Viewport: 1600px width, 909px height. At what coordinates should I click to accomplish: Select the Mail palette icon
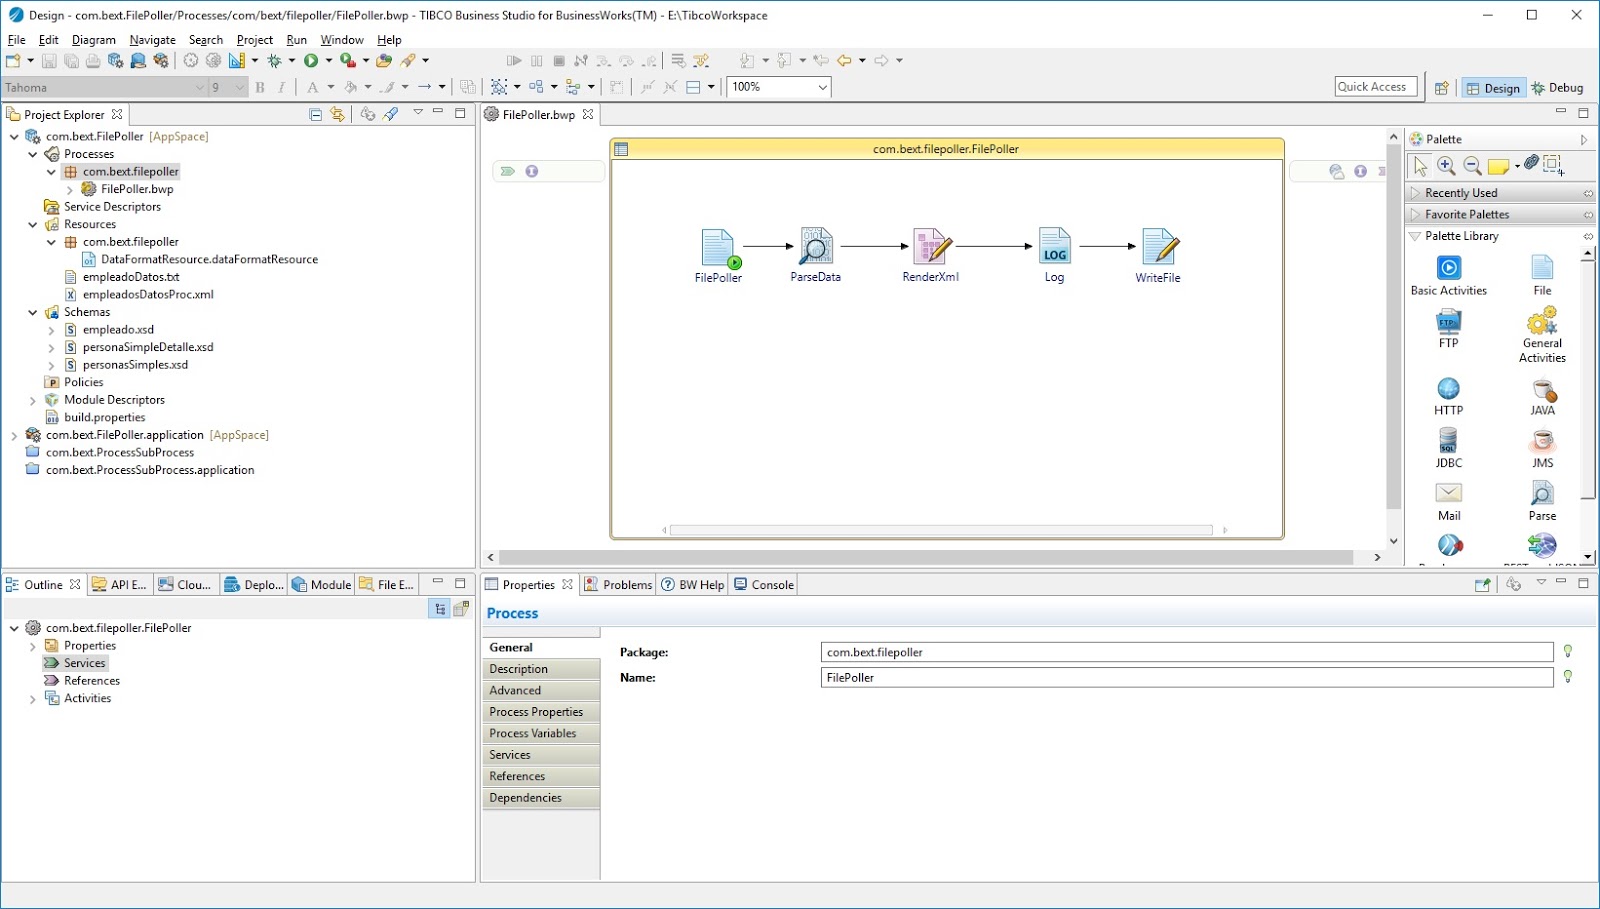point(1449,494)
